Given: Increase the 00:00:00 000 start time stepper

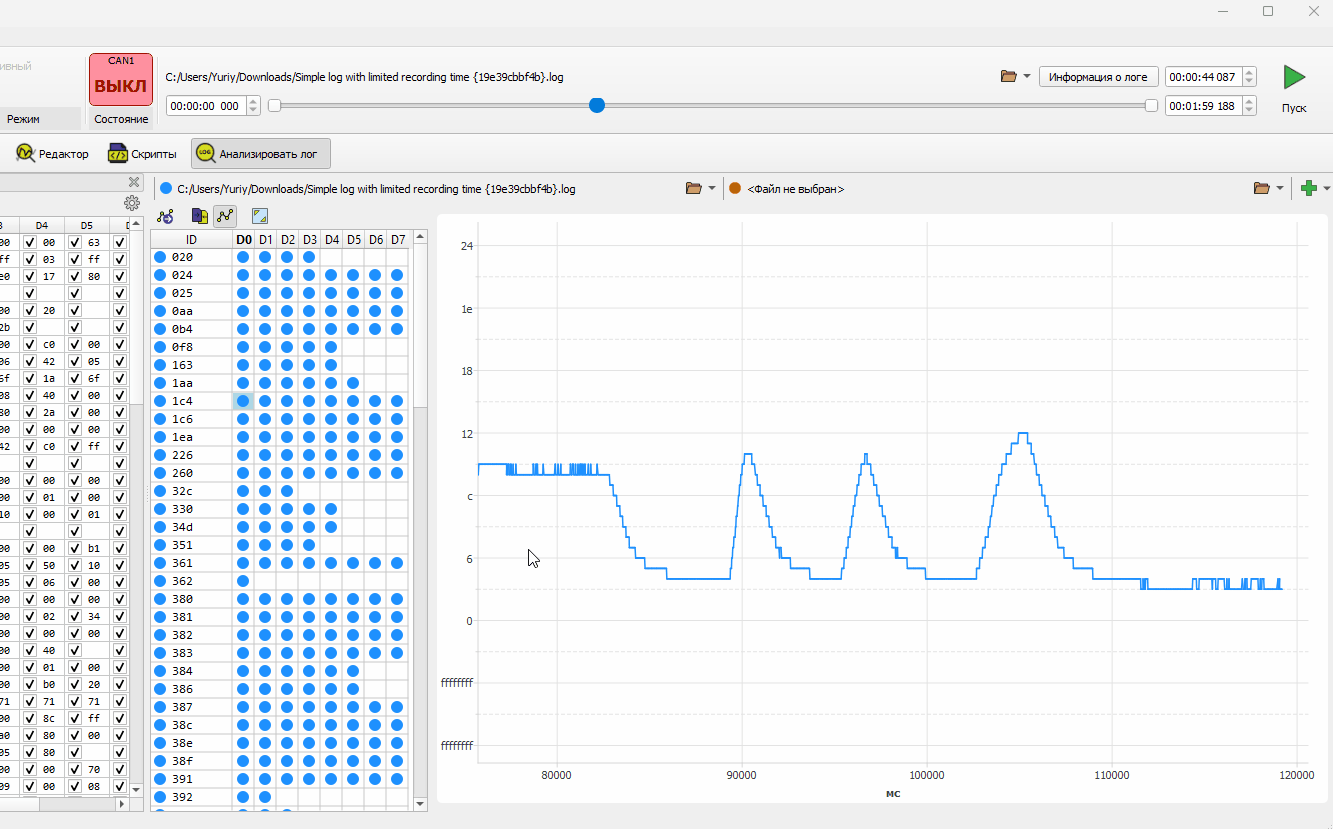Looking at the screenshot, I should (253, 100).
